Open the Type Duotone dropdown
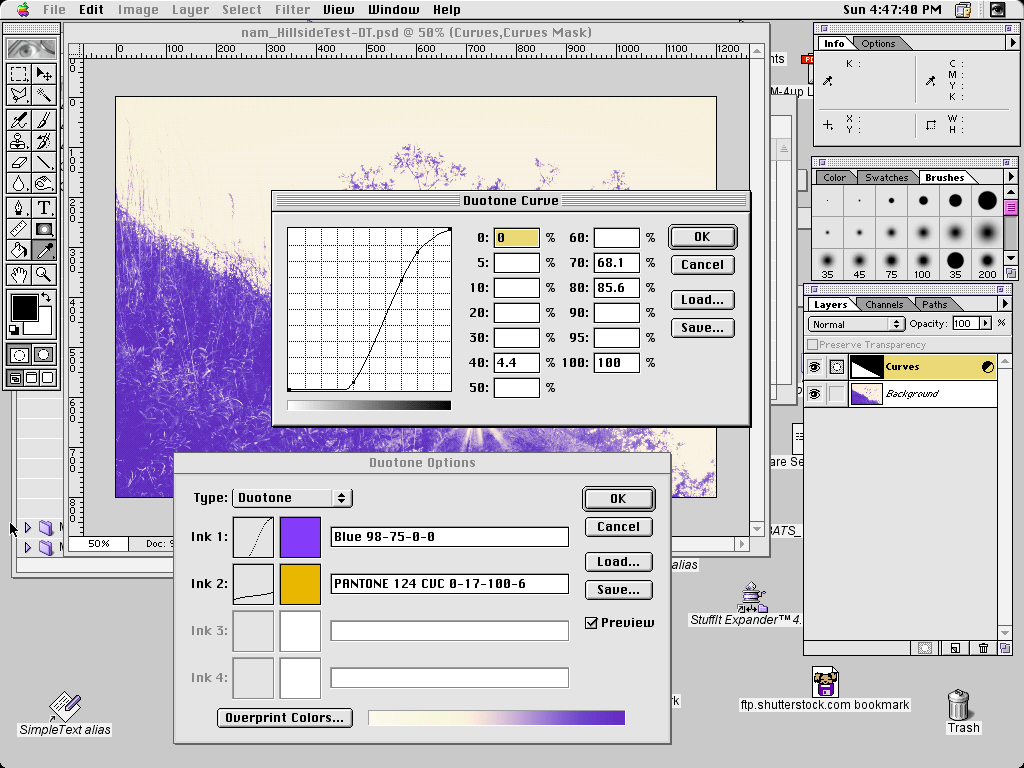1024x768 pixels. (x=292, y=498)
